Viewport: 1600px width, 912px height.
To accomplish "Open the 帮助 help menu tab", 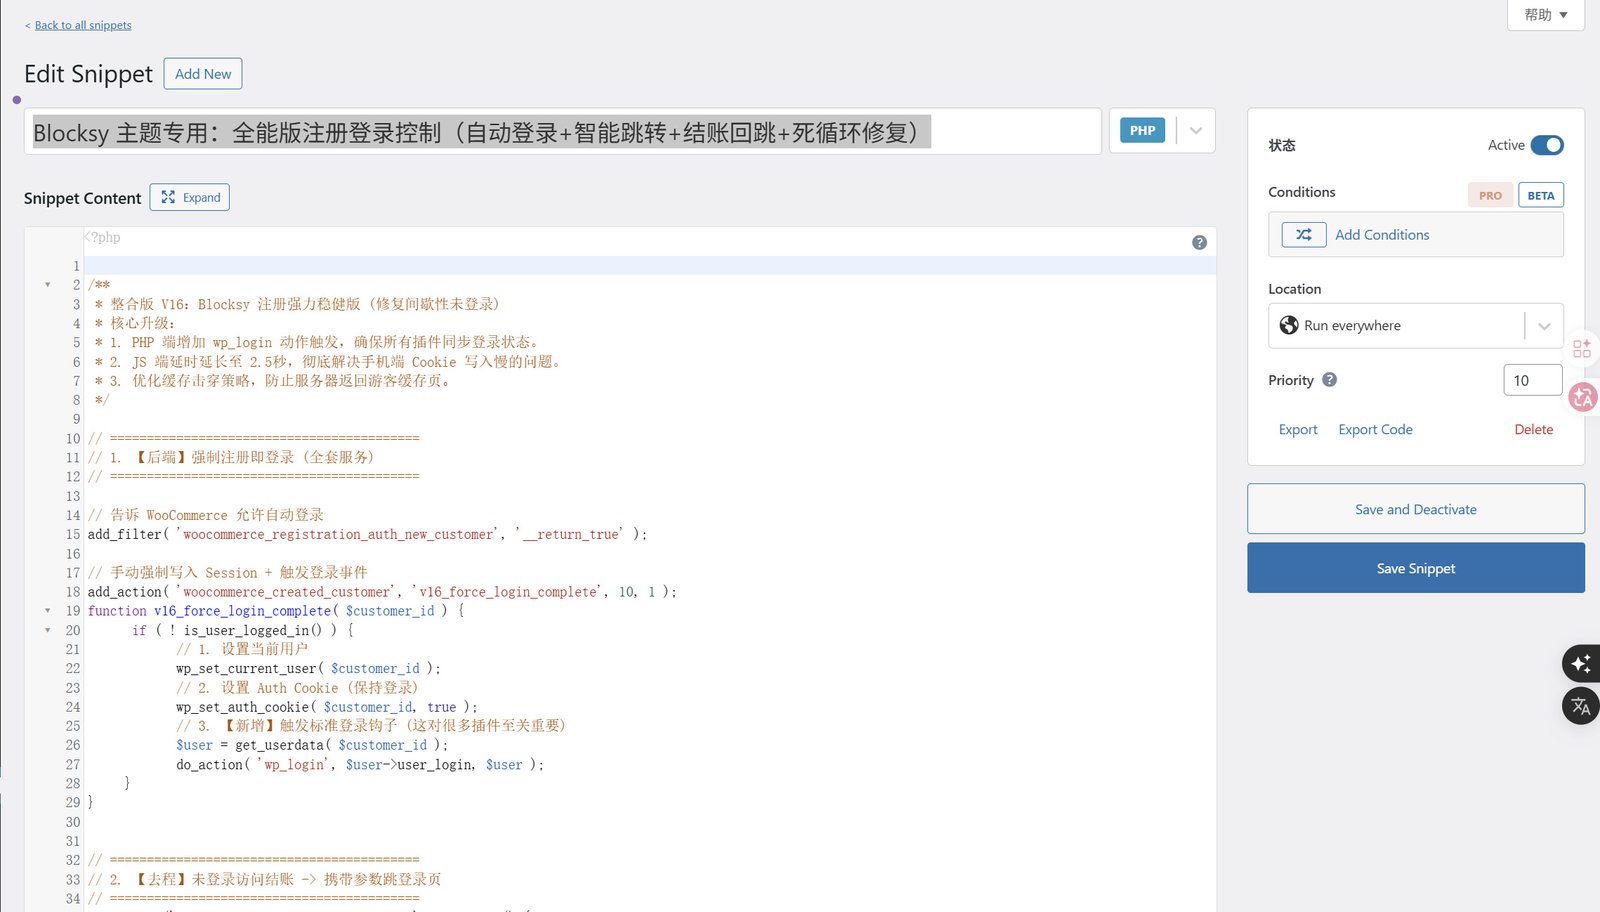I will (1545, 15).
